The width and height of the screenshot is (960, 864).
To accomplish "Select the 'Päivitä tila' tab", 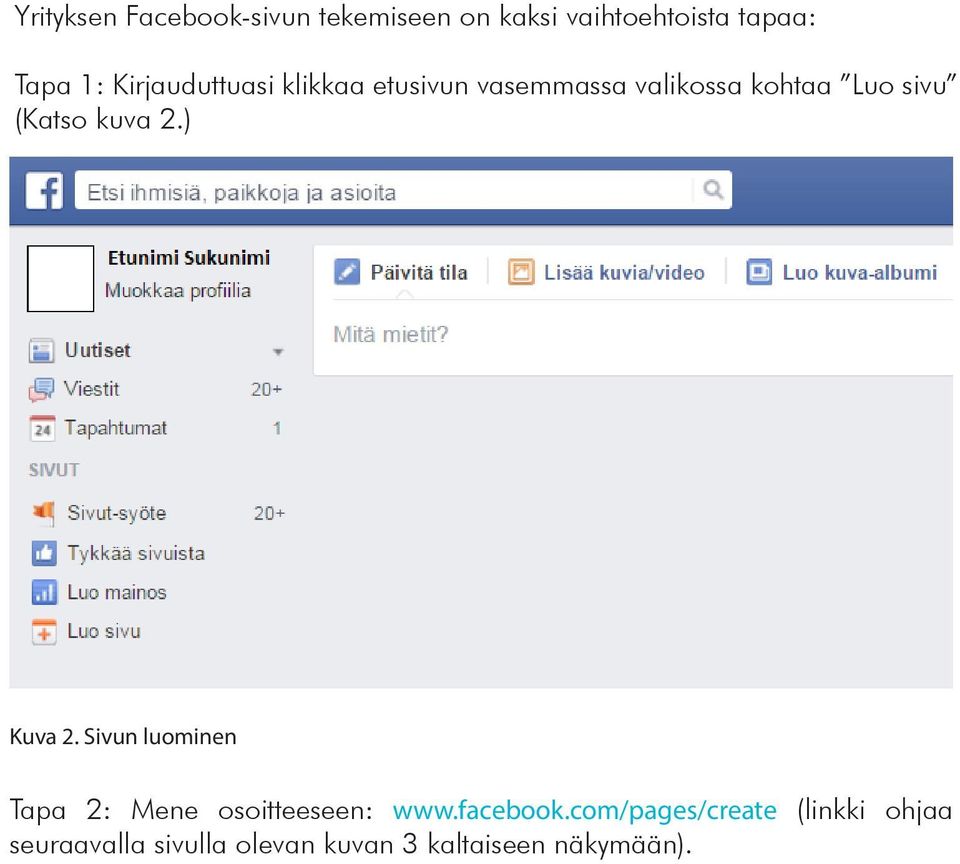I will 419,272.
